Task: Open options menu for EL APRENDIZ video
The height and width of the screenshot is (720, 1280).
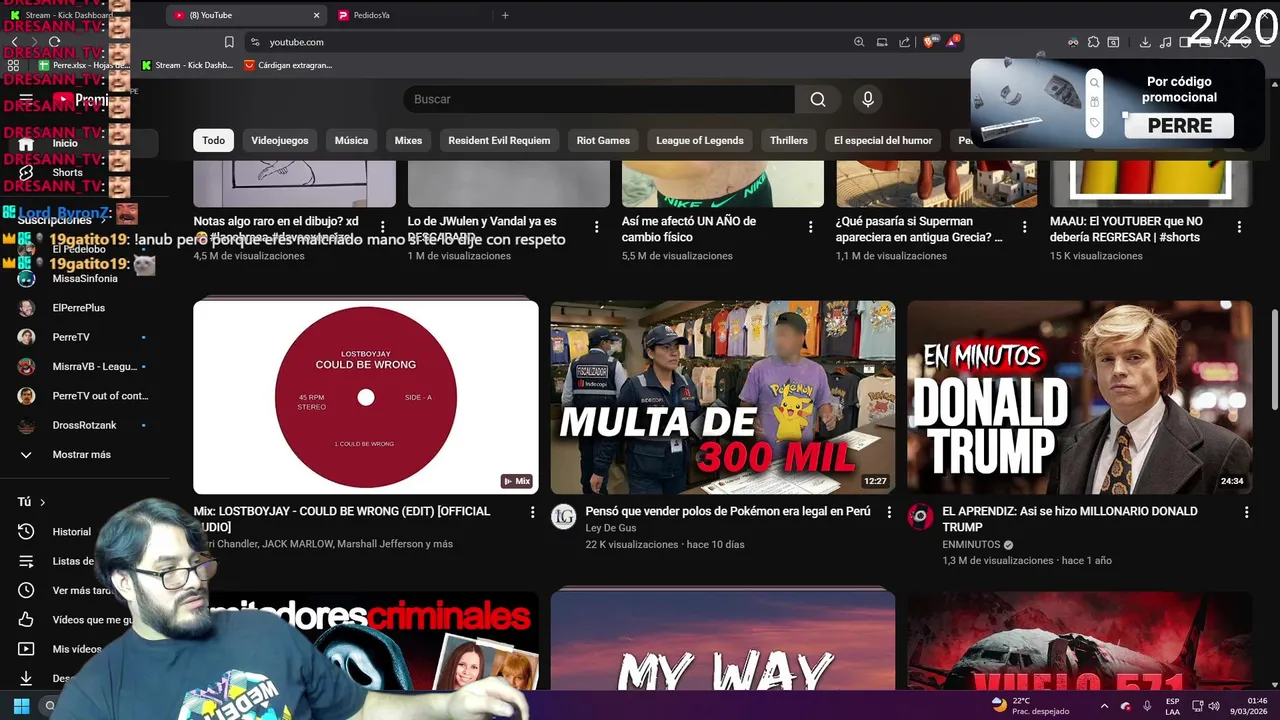Action: coord(1246,512)
